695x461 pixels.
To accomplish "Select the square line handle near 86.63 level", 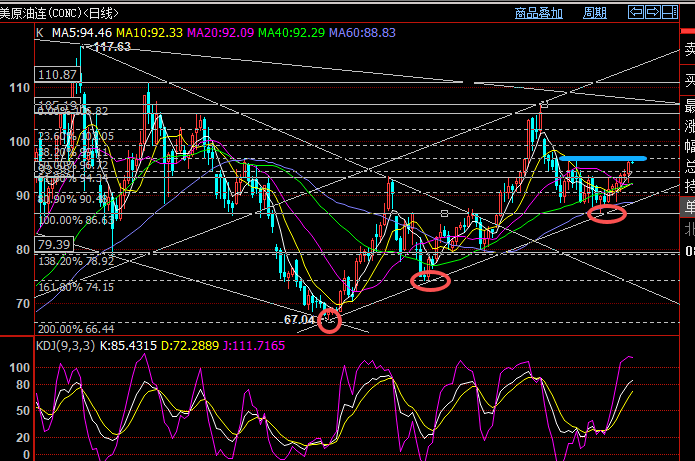I will pos(445,214).
